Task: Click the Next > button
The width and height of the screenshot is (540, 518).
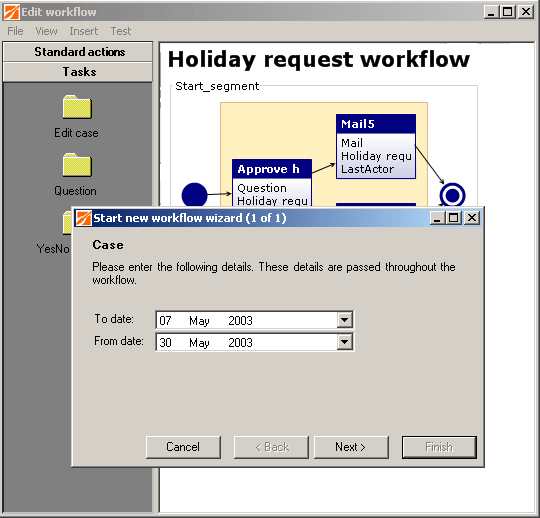Action: point(351,447)
